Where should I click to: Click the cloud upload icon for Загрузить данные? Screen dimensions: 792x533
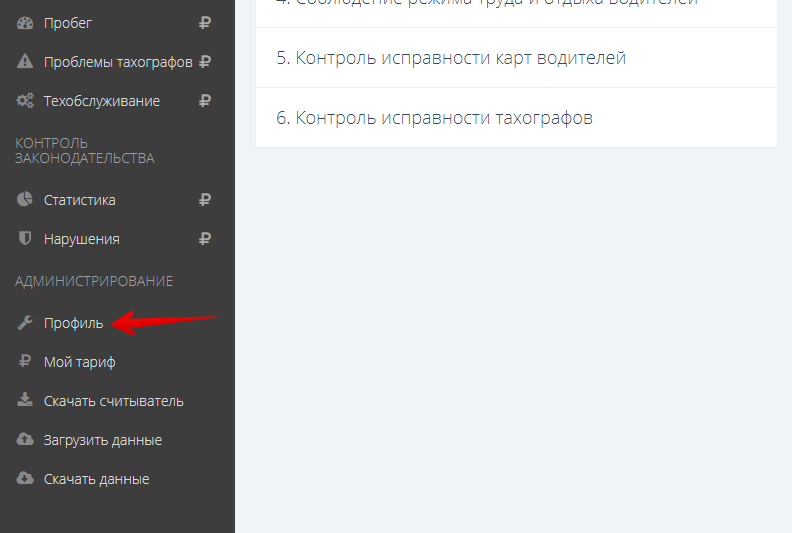coord(25,439)
